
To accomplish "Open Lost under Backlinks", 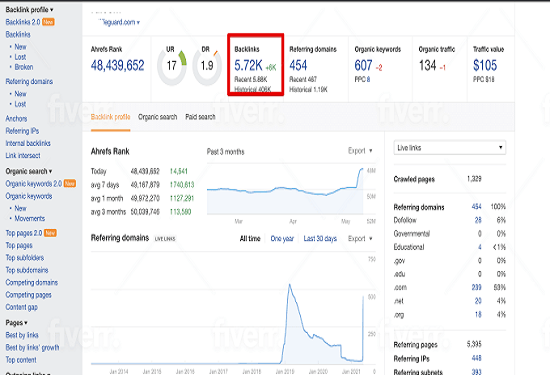I will (20, 57).
